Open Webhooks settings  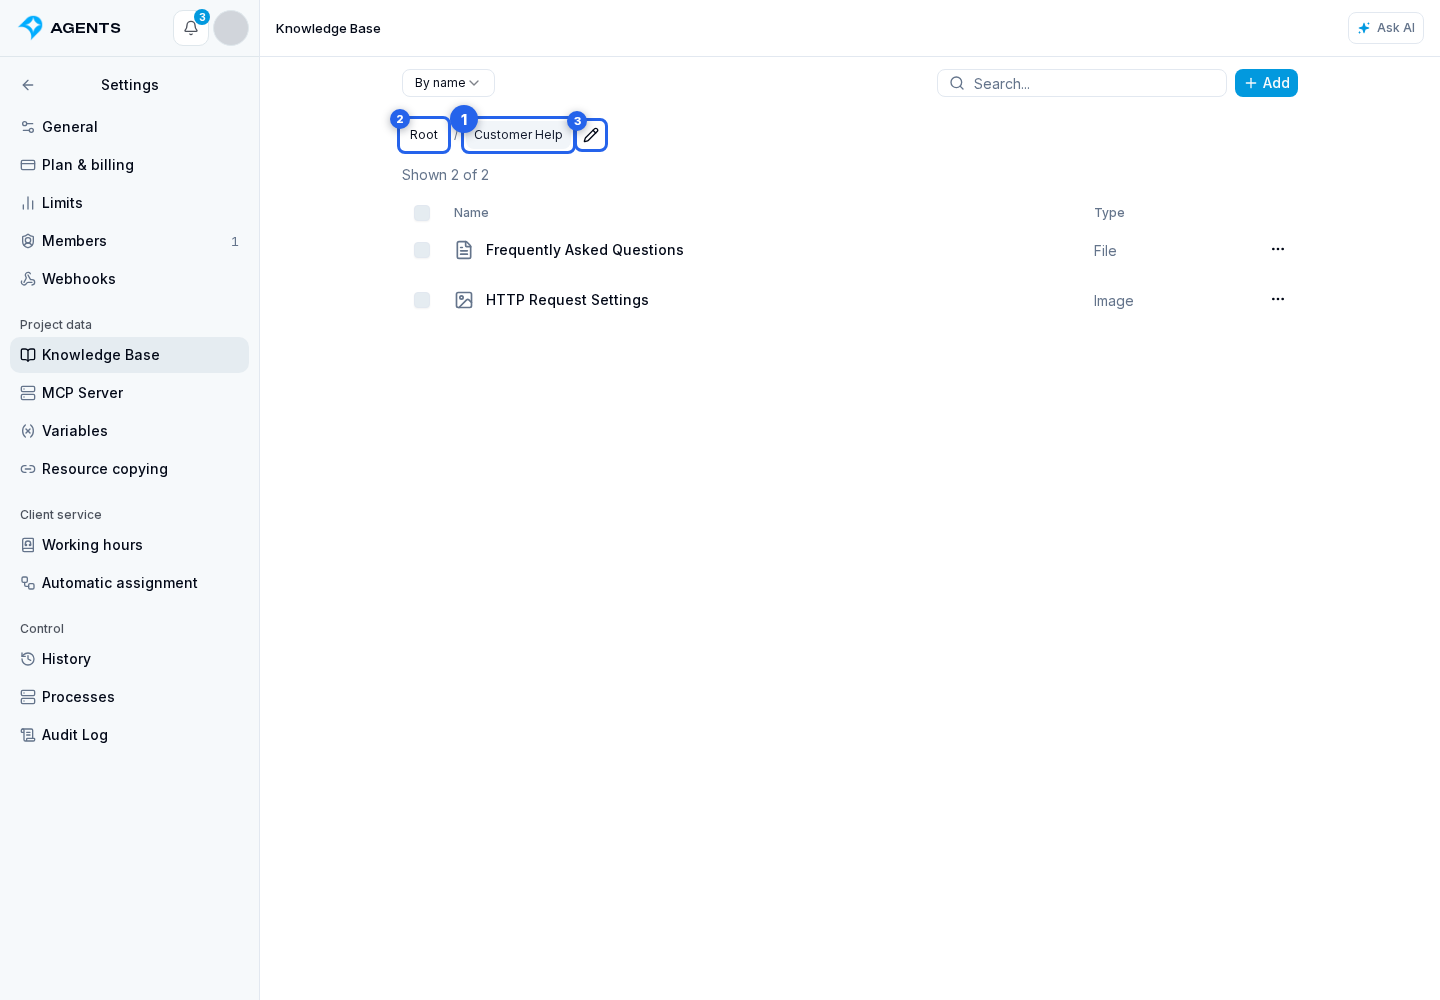coord(129,279)
